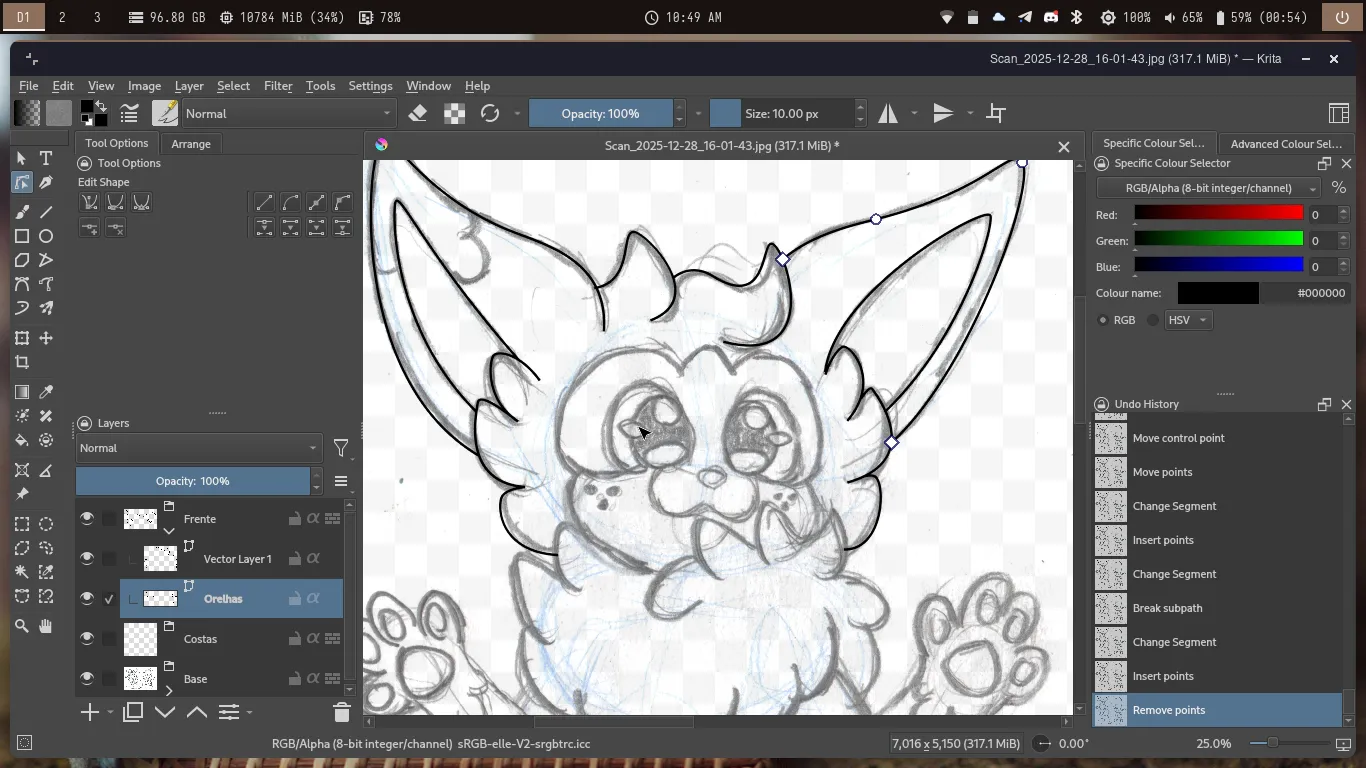The width and height of the screenshot is (1366, 768).
Task: Activate the Zoom magnifier tool
Action: (21, 626)
